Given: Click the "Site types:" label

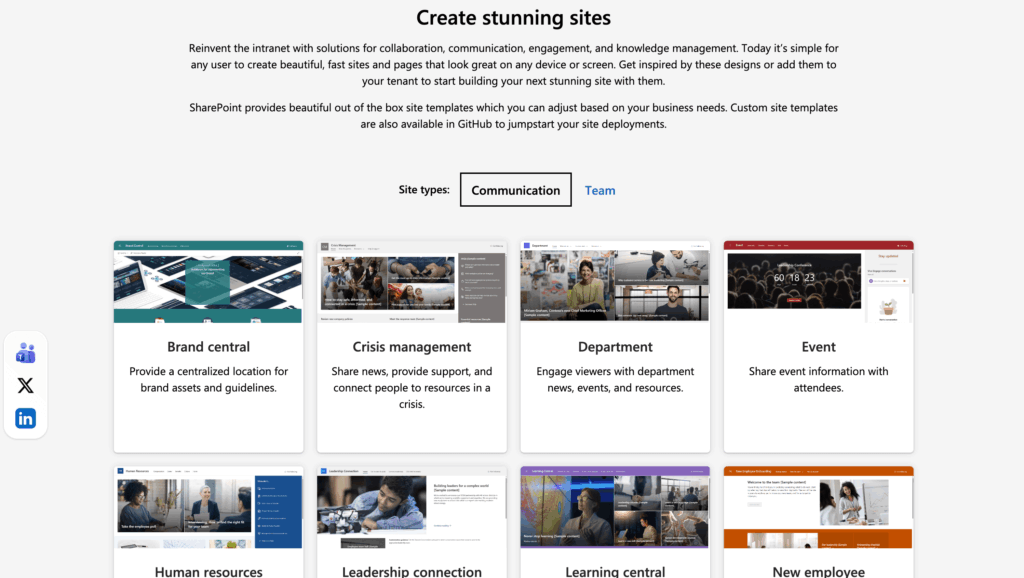Looking at the screenshot, I should [x=424, y=189].
